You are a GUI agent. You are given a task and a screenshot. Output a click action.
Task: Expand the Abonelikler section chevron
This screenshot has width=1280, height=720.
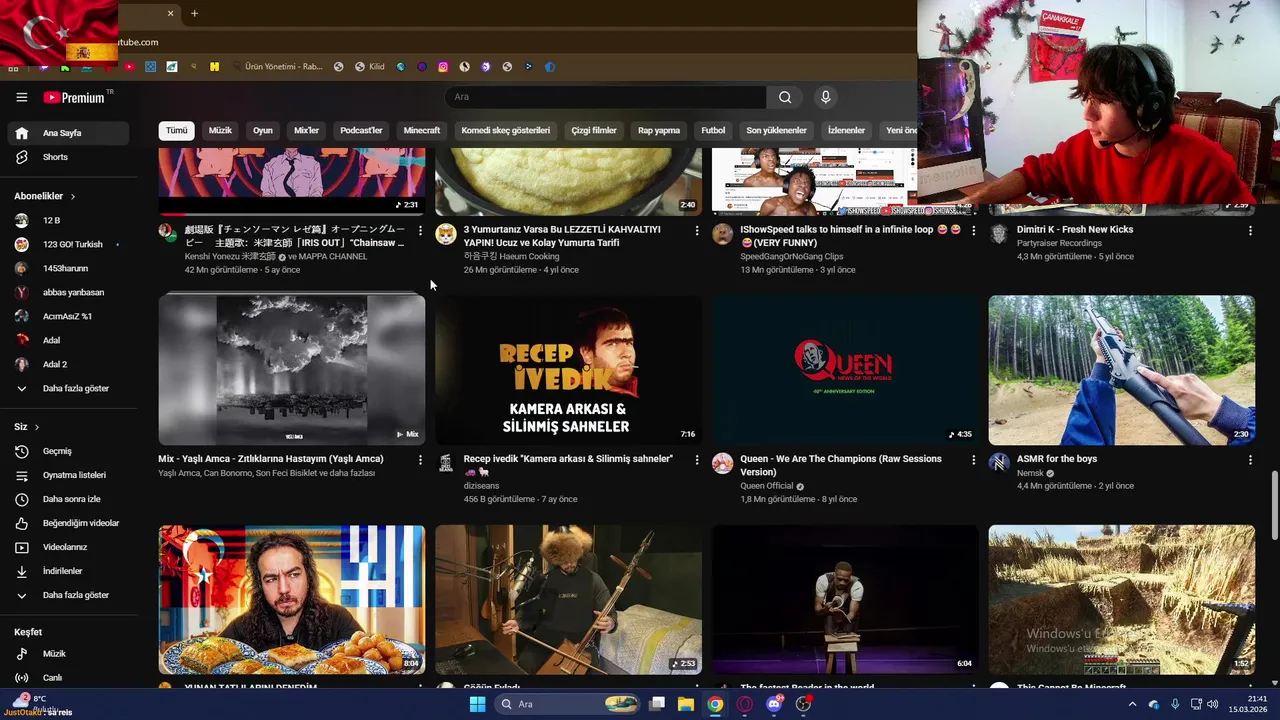pyautogui.click(x=73, y=196)
